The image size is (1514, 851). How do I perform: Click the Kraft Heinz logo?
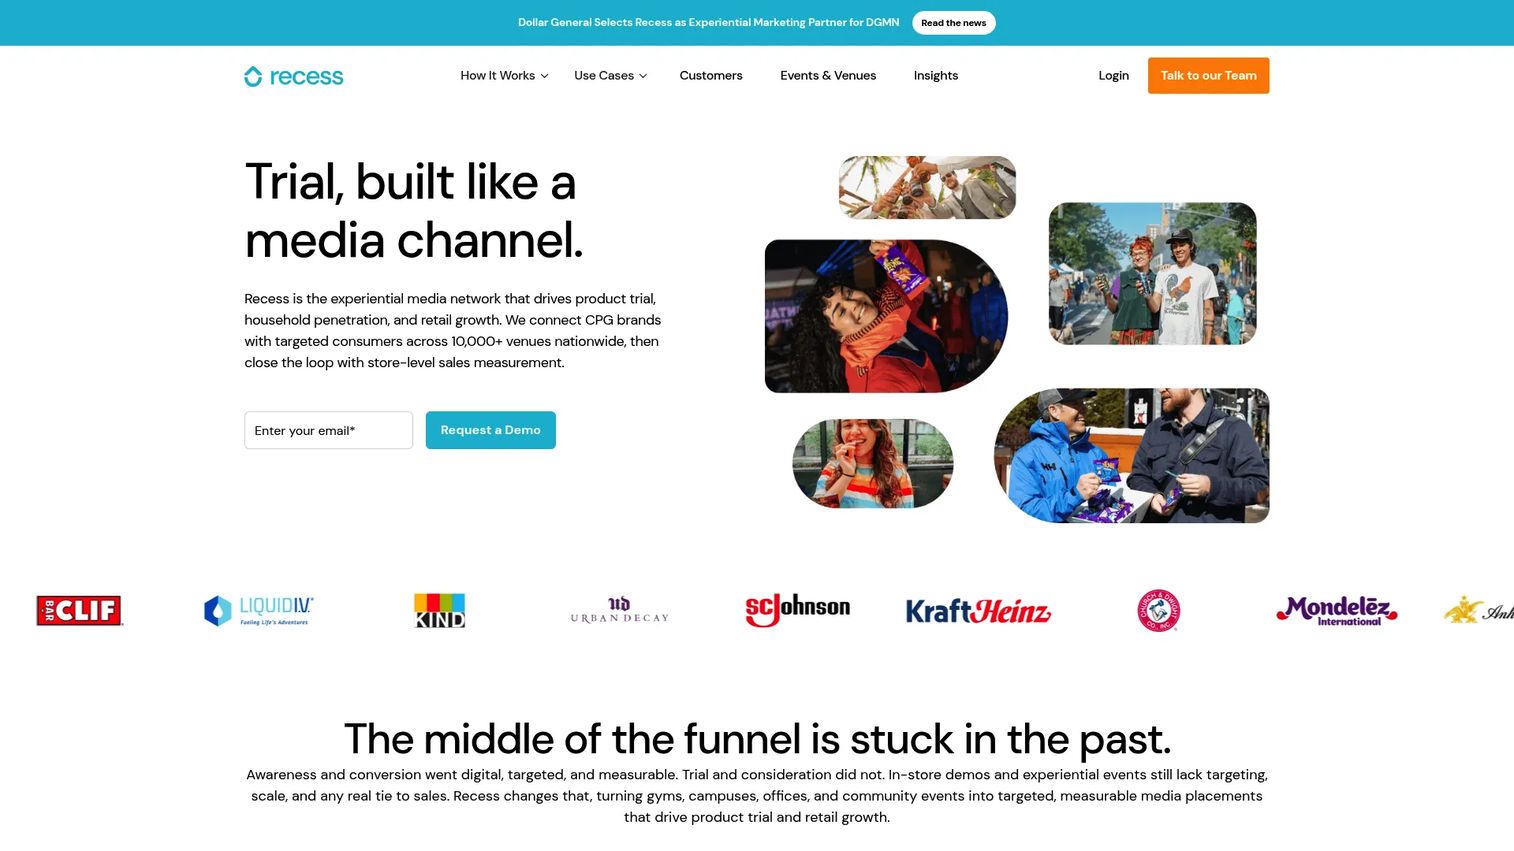point(978,610)
